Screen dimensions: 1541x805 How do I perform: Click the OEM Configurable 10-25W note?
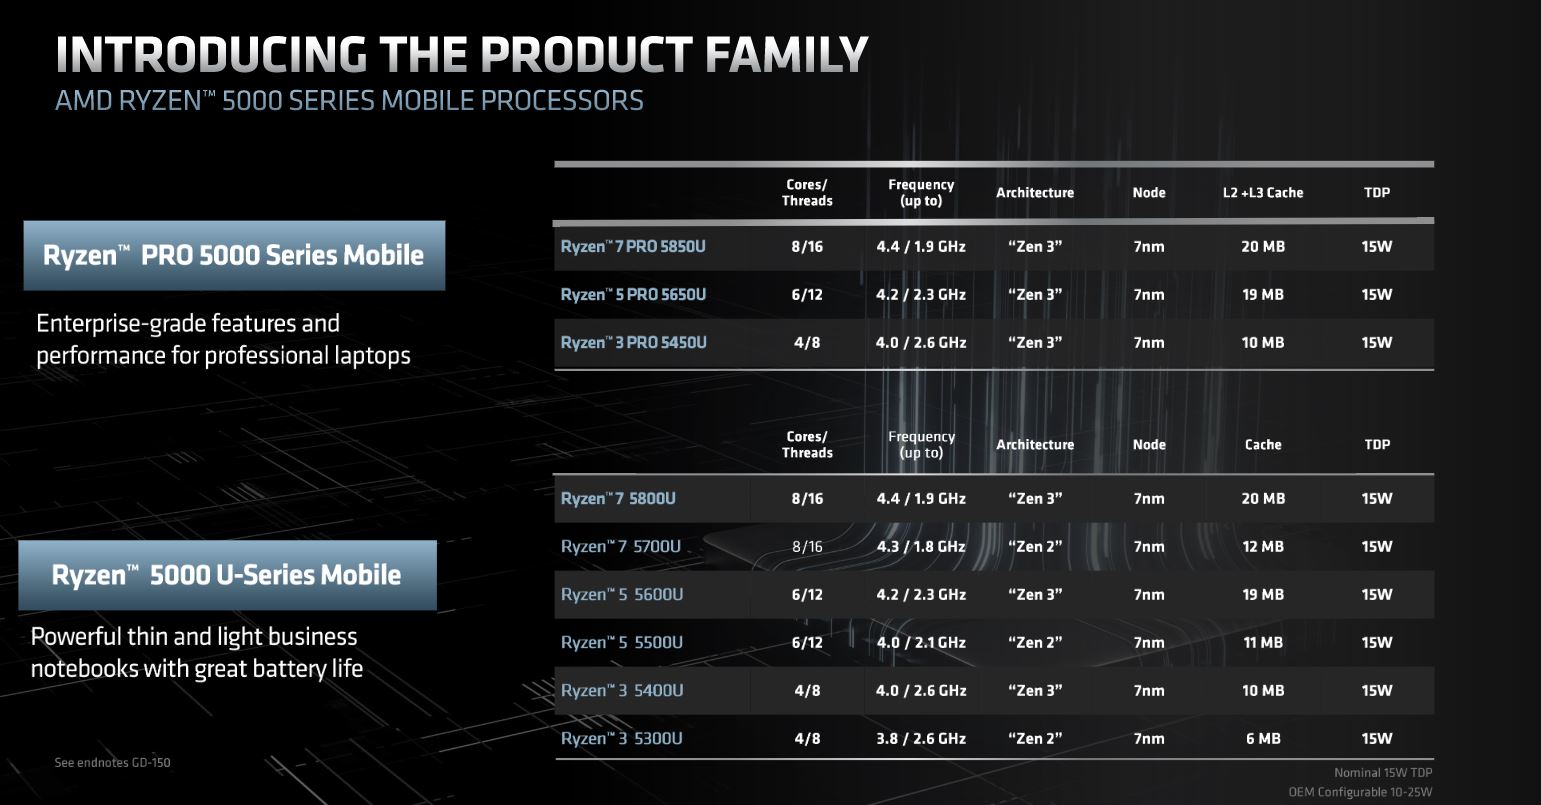coord(1360,792)
